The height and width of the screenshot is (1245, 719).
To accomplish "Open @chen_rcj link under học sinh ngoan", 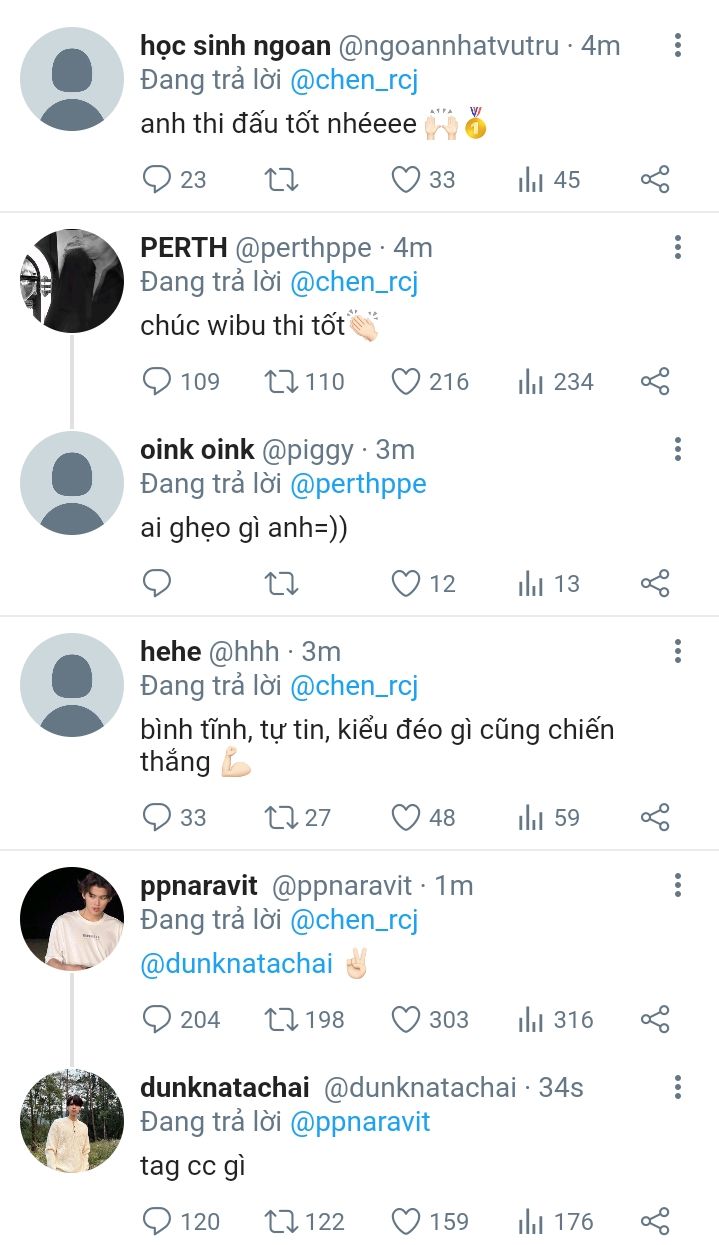I will (x=354, y=80).
